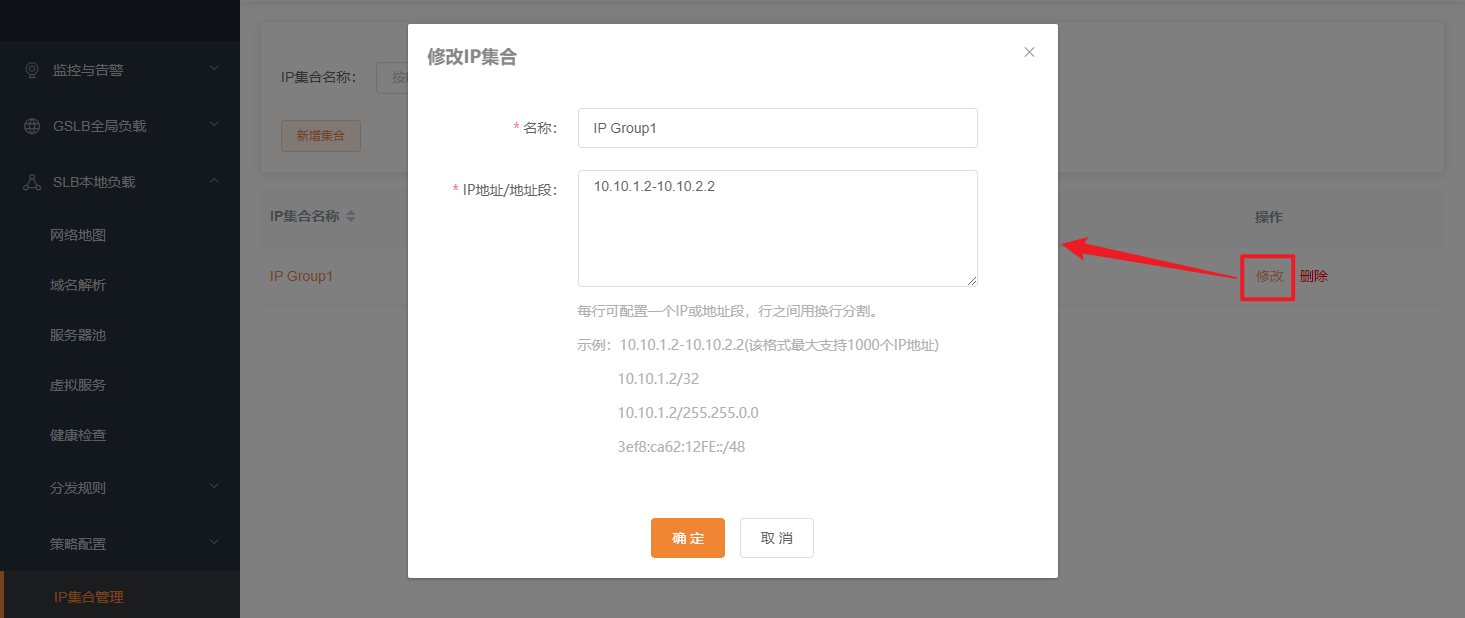Viewport: 1465px width, 618px height.
Task: Click the 监控与告警 menu label
Action: [88, 70]
